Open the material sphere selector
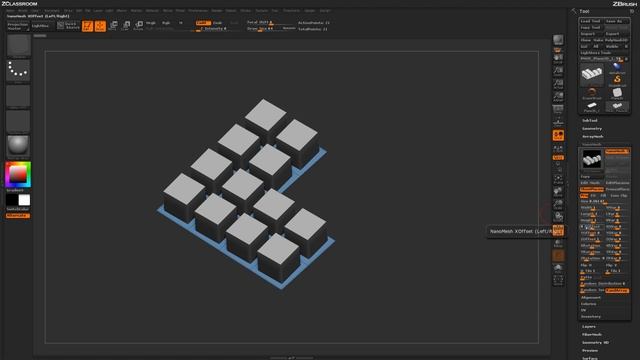This screenshot has height=360, width=640. pos(18,146)
